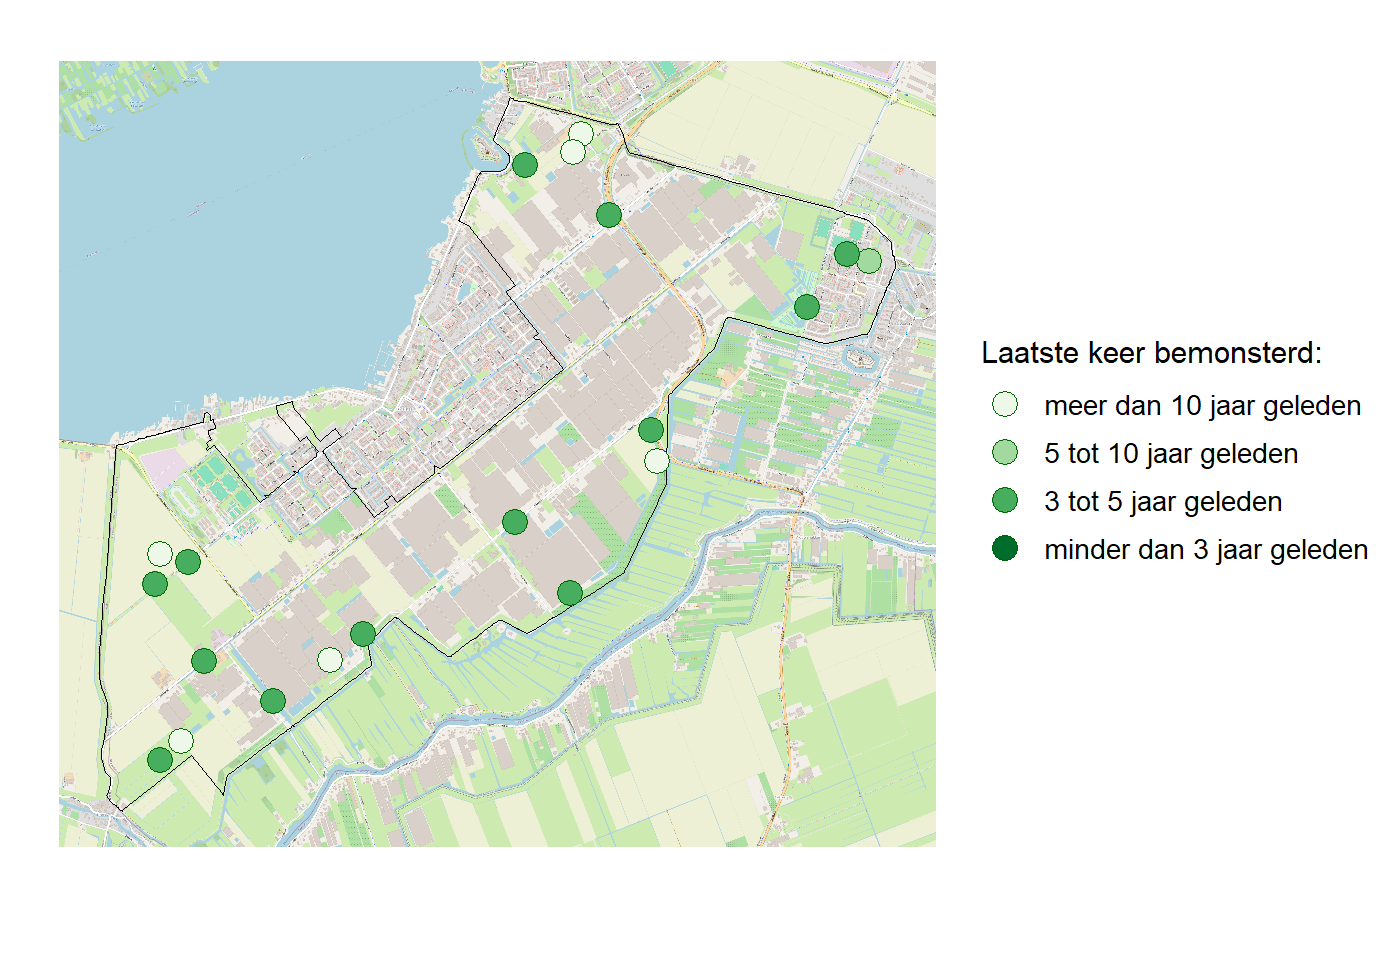The image size is (1400, 953).
Task: Select the white sample point nearest the map's top edge
Action: click(581, 134)
